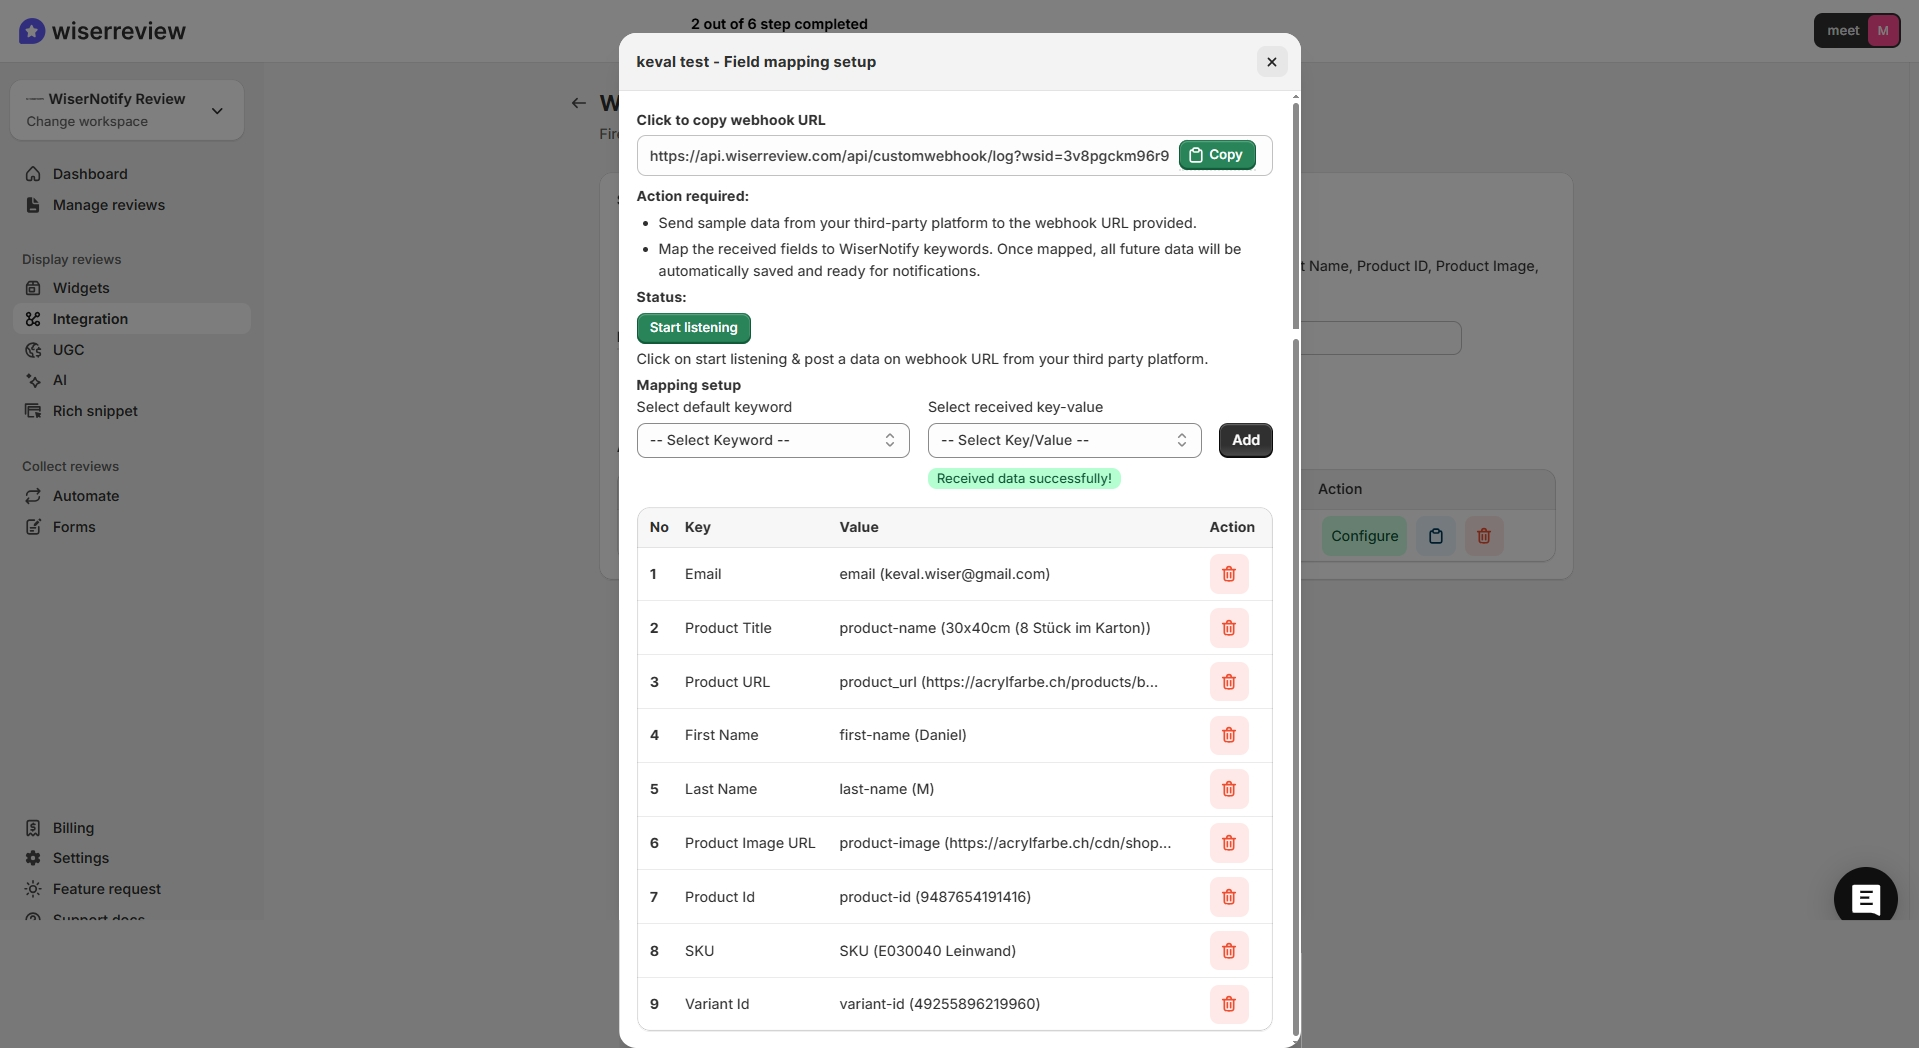Delete the Product Title mapping row
The height and width of the screenshot is (1048, 1919).
coord(1228,628)
